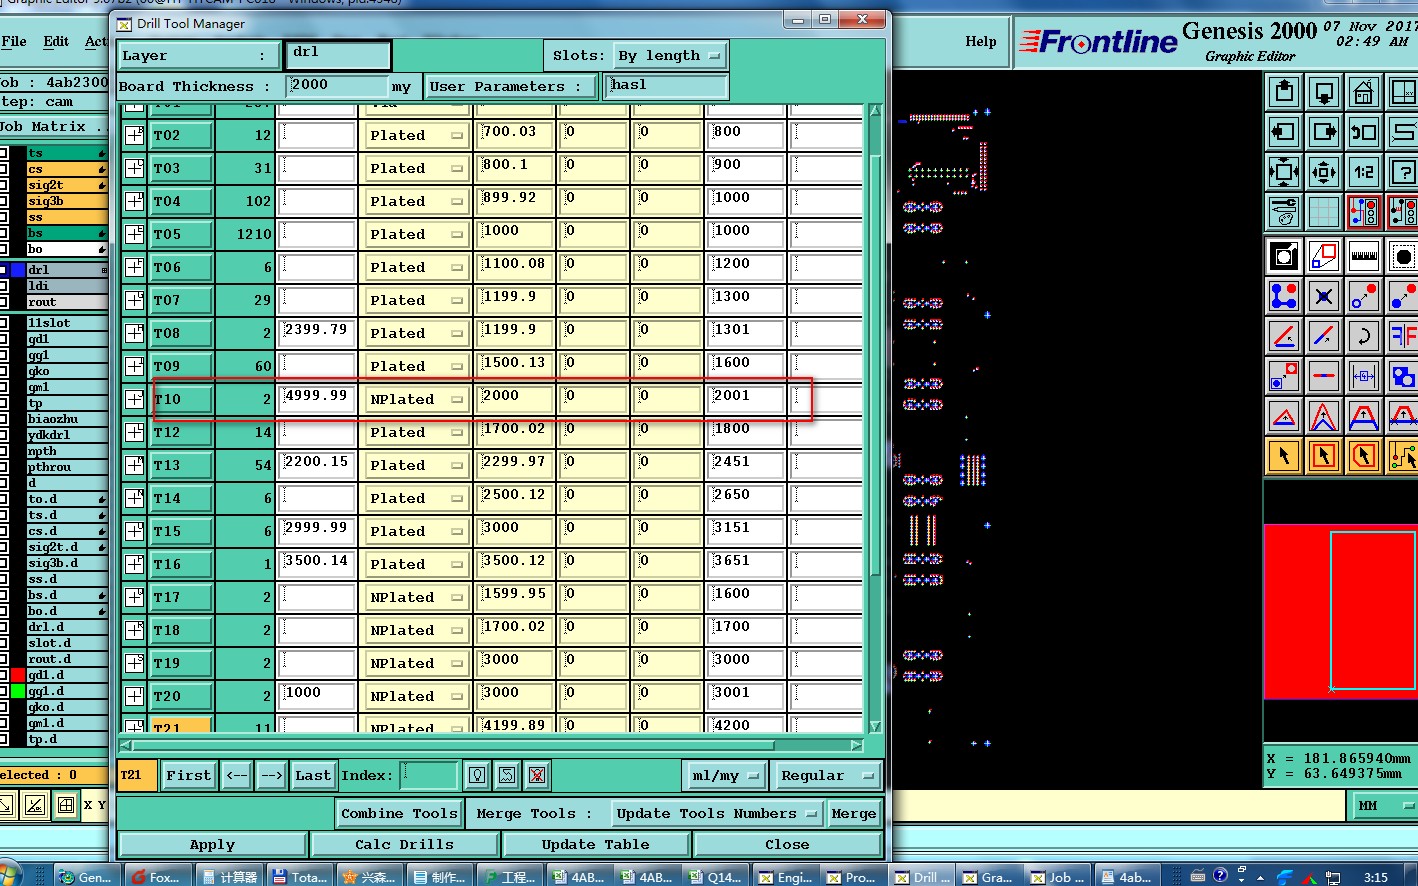Open the Plated type dropdown for T08
This screenshot has width=1418, height=886.
(416, 333)
